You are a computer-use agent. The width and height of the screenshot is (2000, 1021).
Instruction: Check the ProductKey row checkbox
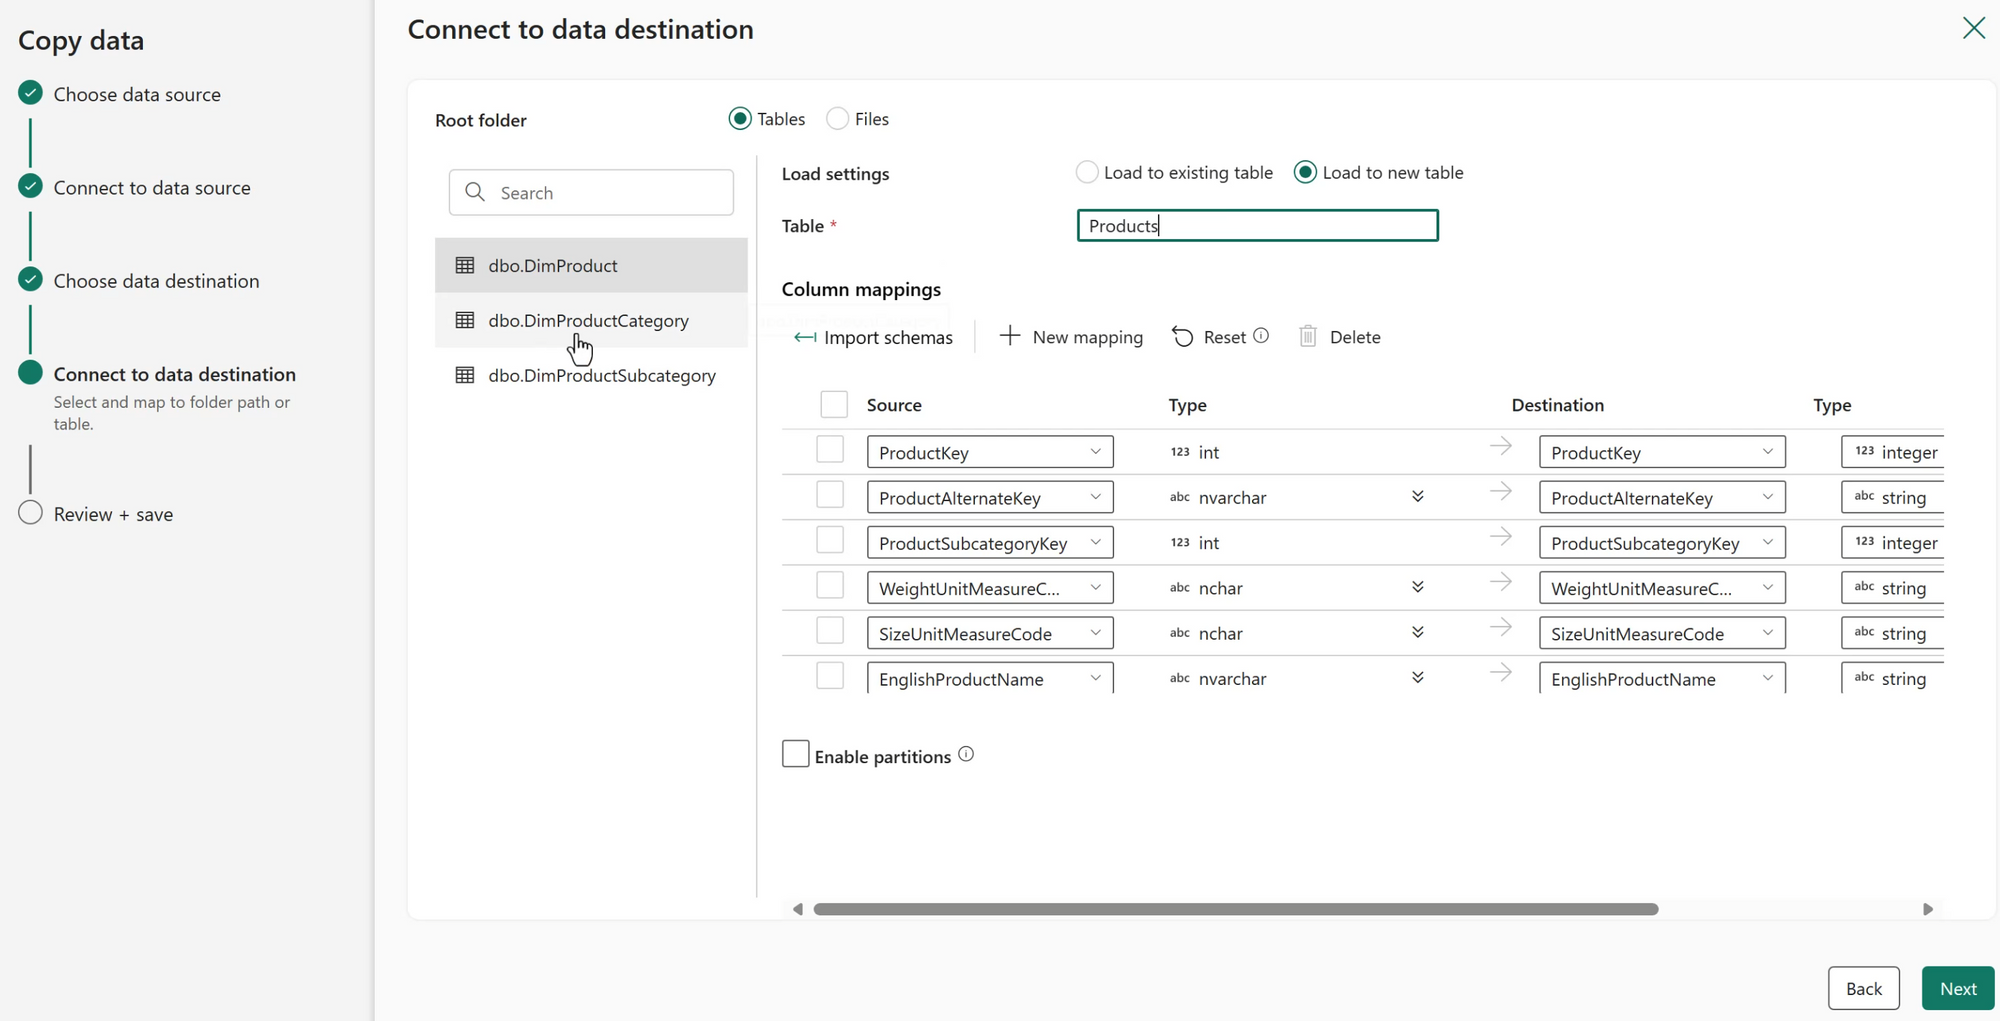click(x=830, y=450)
